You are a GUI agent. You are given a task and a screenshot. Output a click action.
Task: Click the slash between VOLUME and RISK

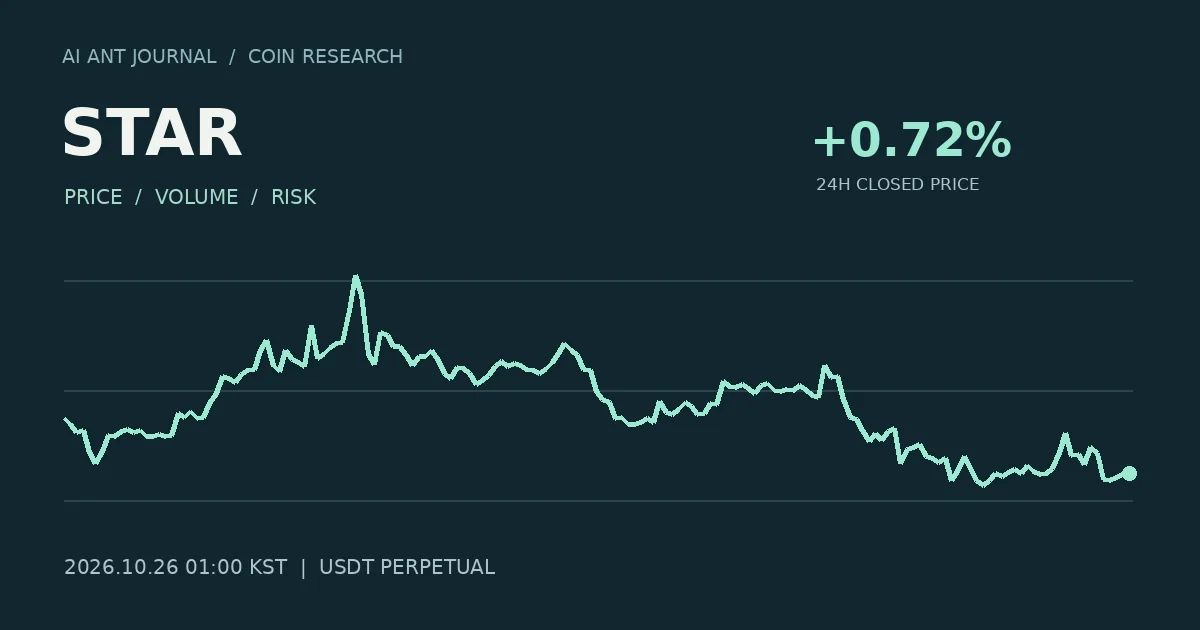pyautogui.click(x=255, y=197)
